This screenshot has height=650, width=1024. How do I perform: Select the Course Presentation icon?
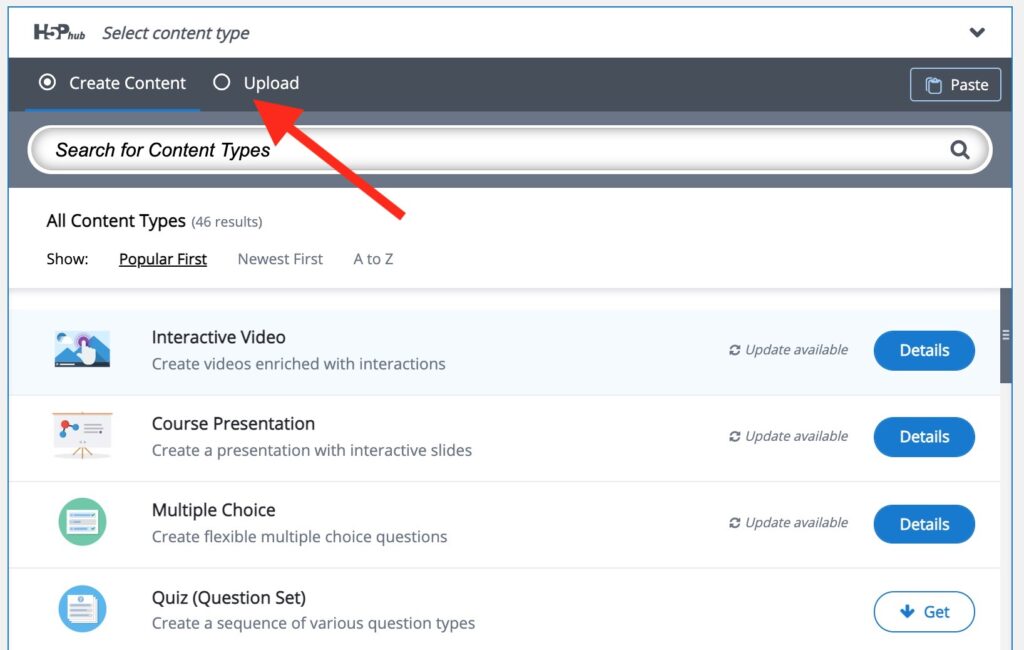pyautogui.click(x=82, y=435)
